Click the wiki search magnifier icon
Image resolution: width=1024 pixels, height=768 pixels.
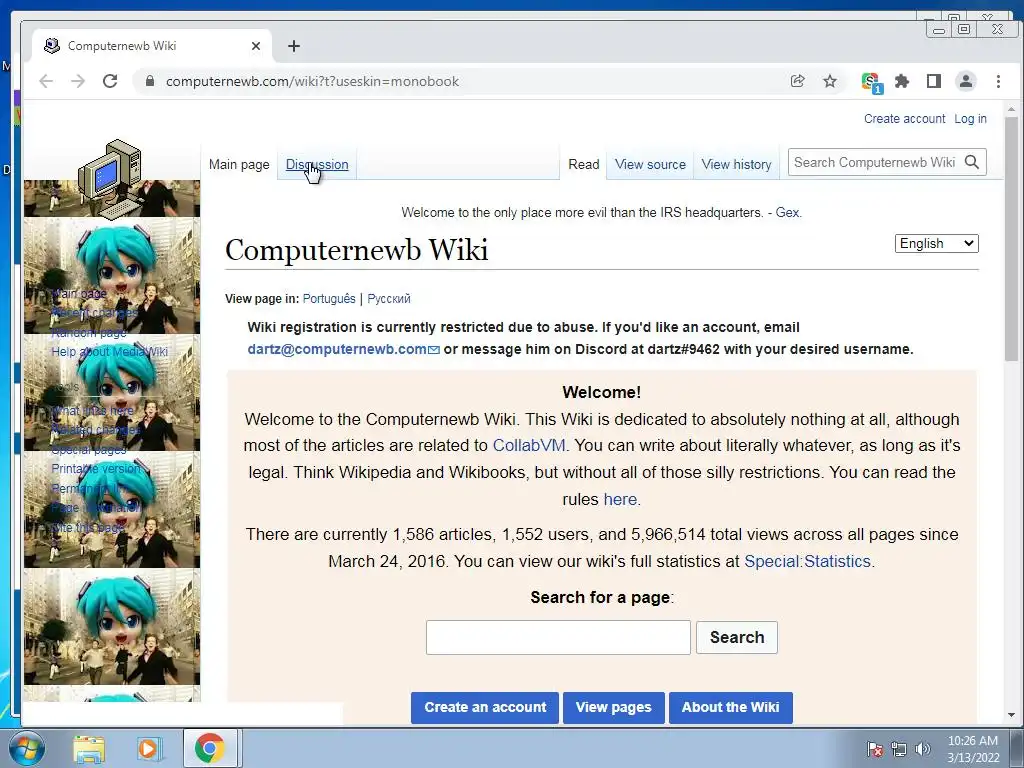[x=972, y=162]
